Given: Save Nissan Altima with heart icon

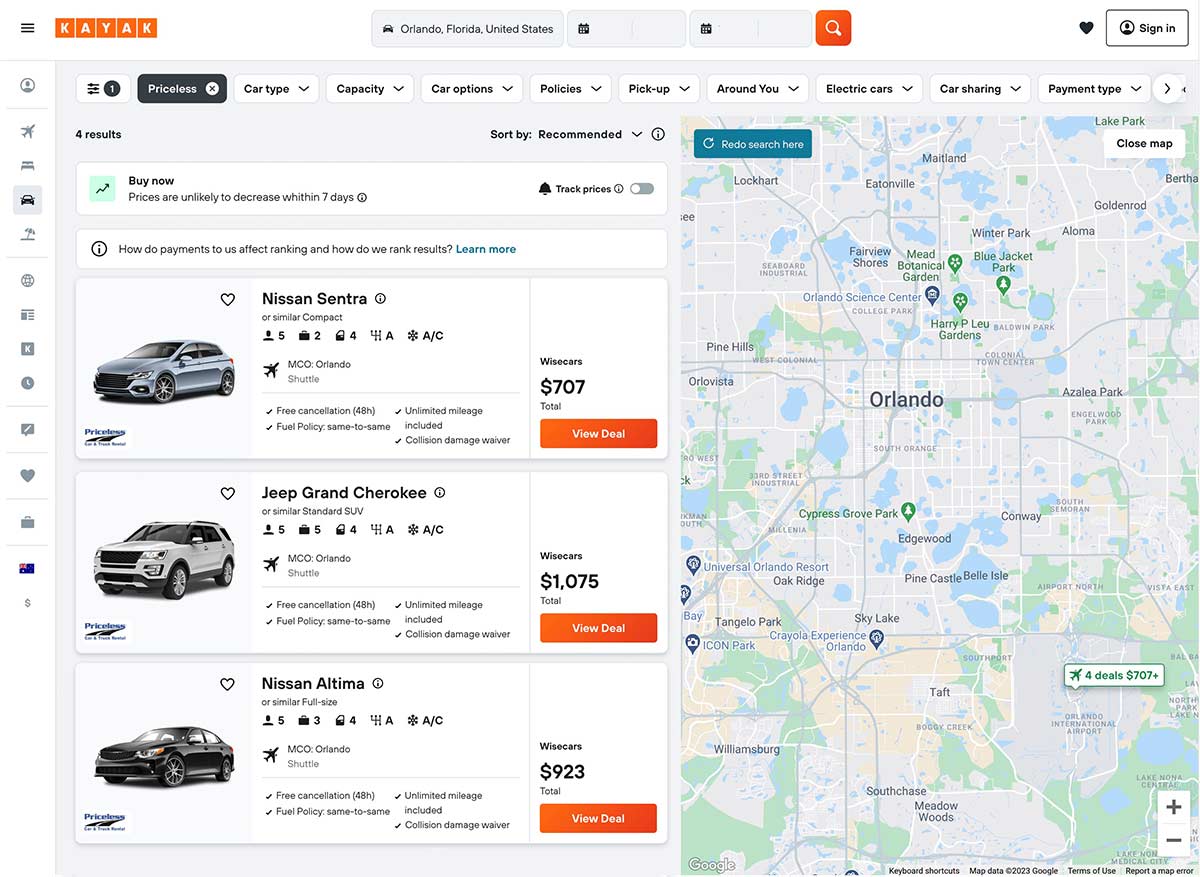Looking at the screenshot, I should click(x=228, y=684).
